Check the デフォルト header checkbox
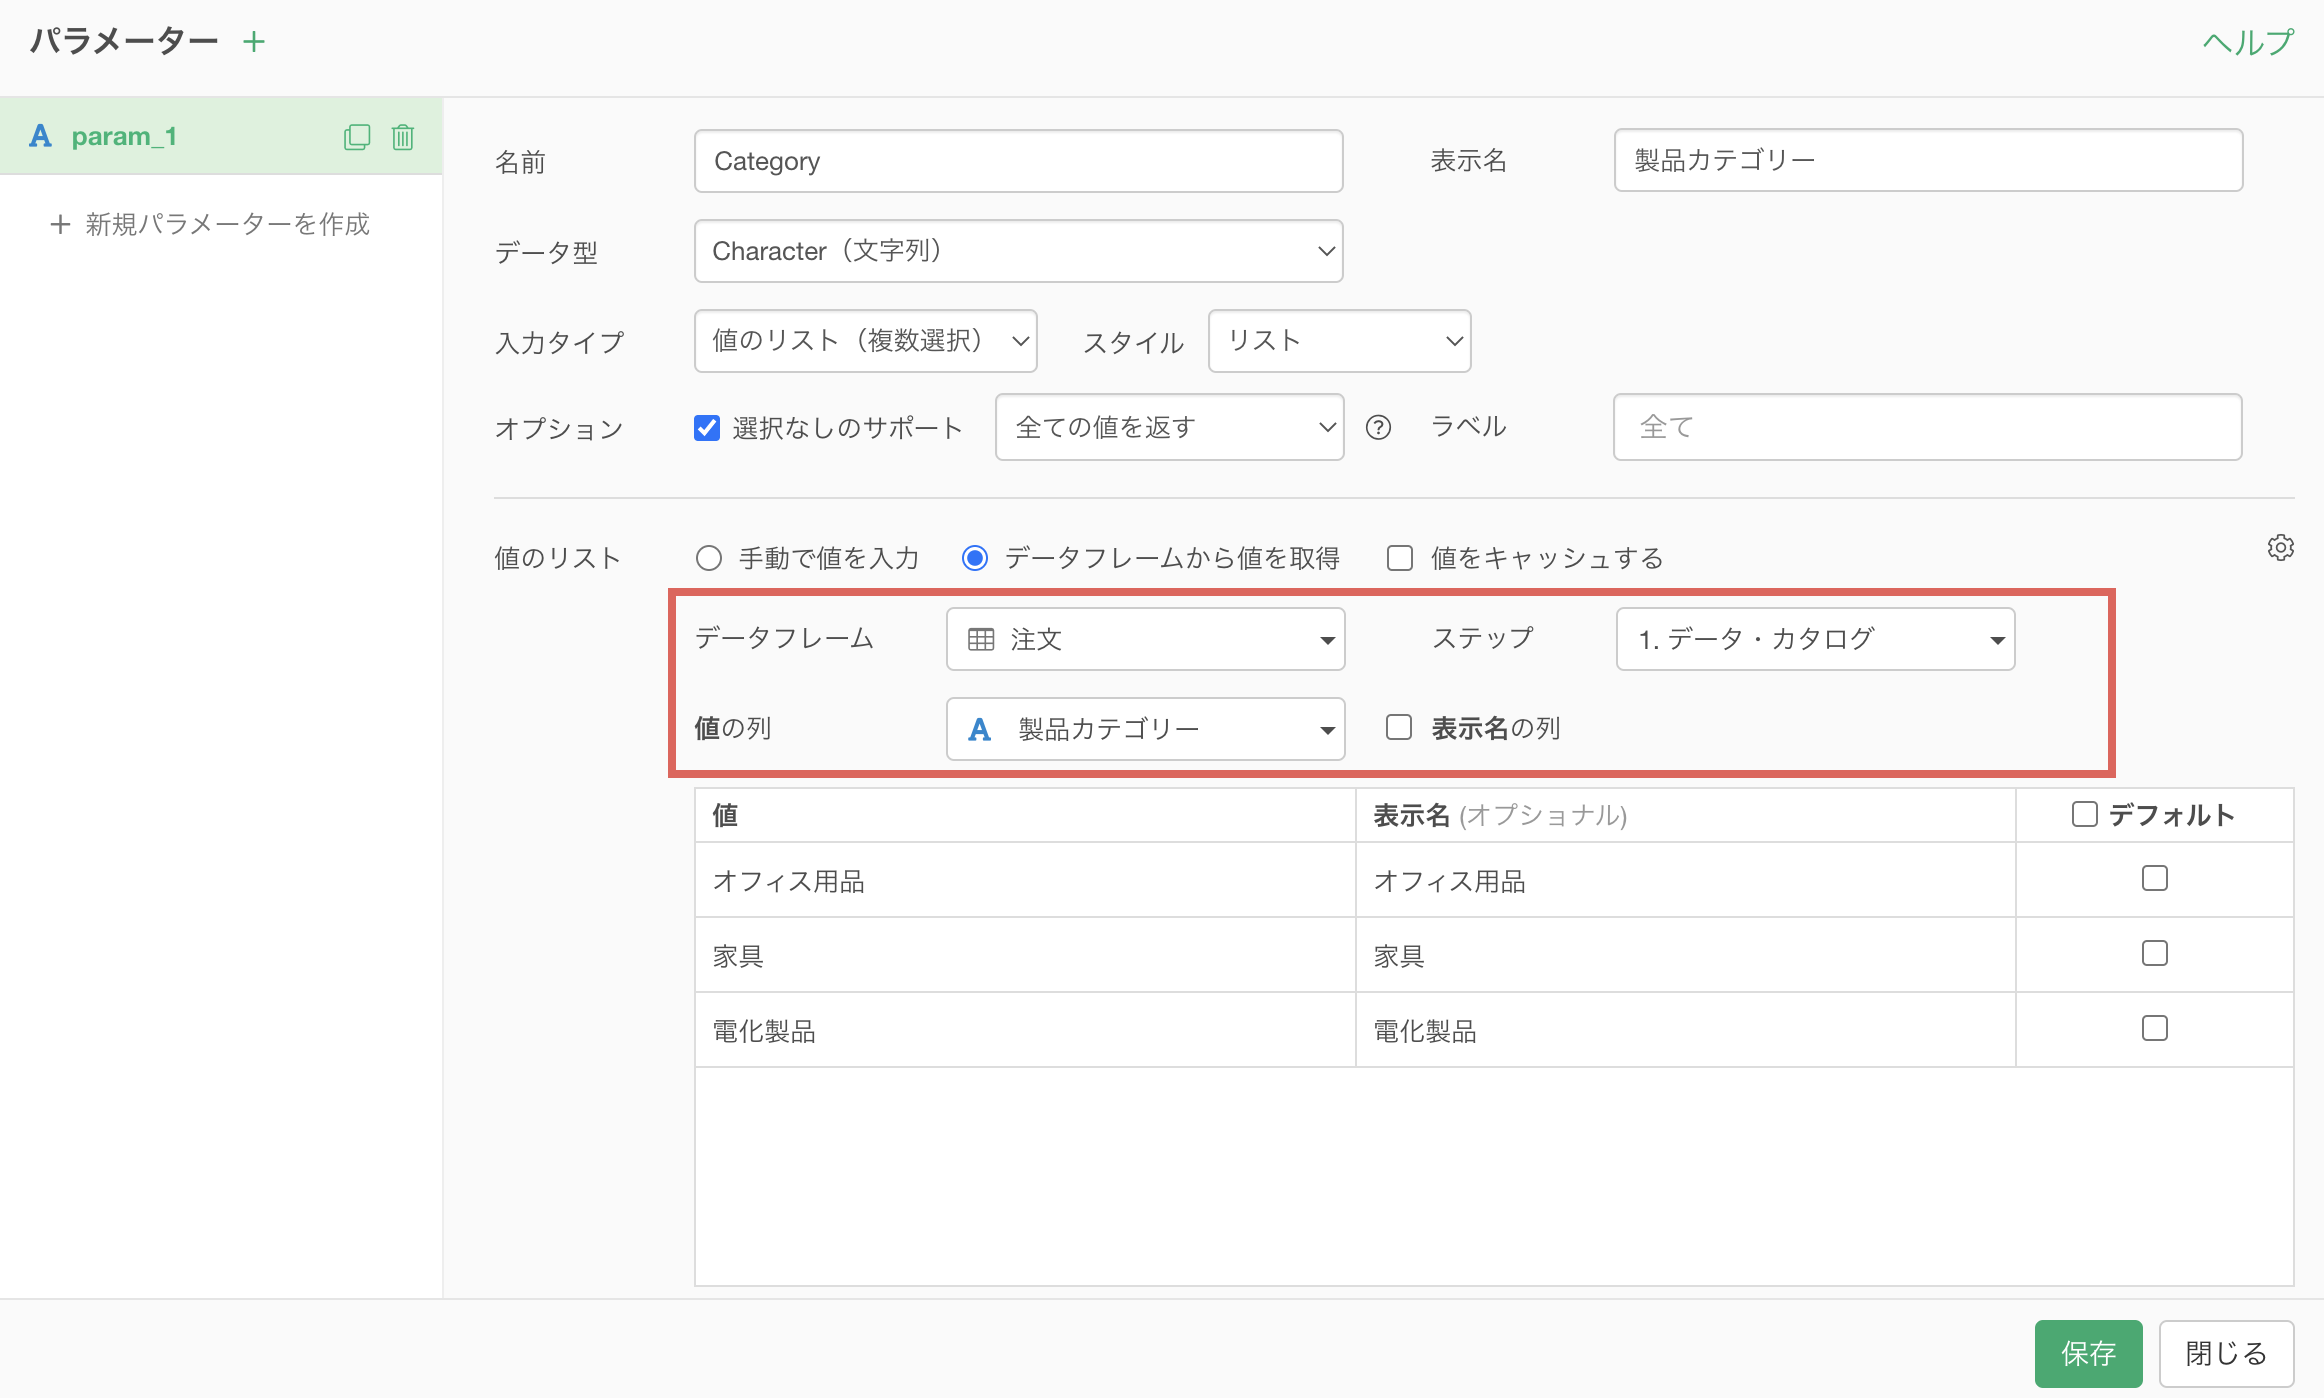Screen dimensions: 2324x1398 [2085, 814]
